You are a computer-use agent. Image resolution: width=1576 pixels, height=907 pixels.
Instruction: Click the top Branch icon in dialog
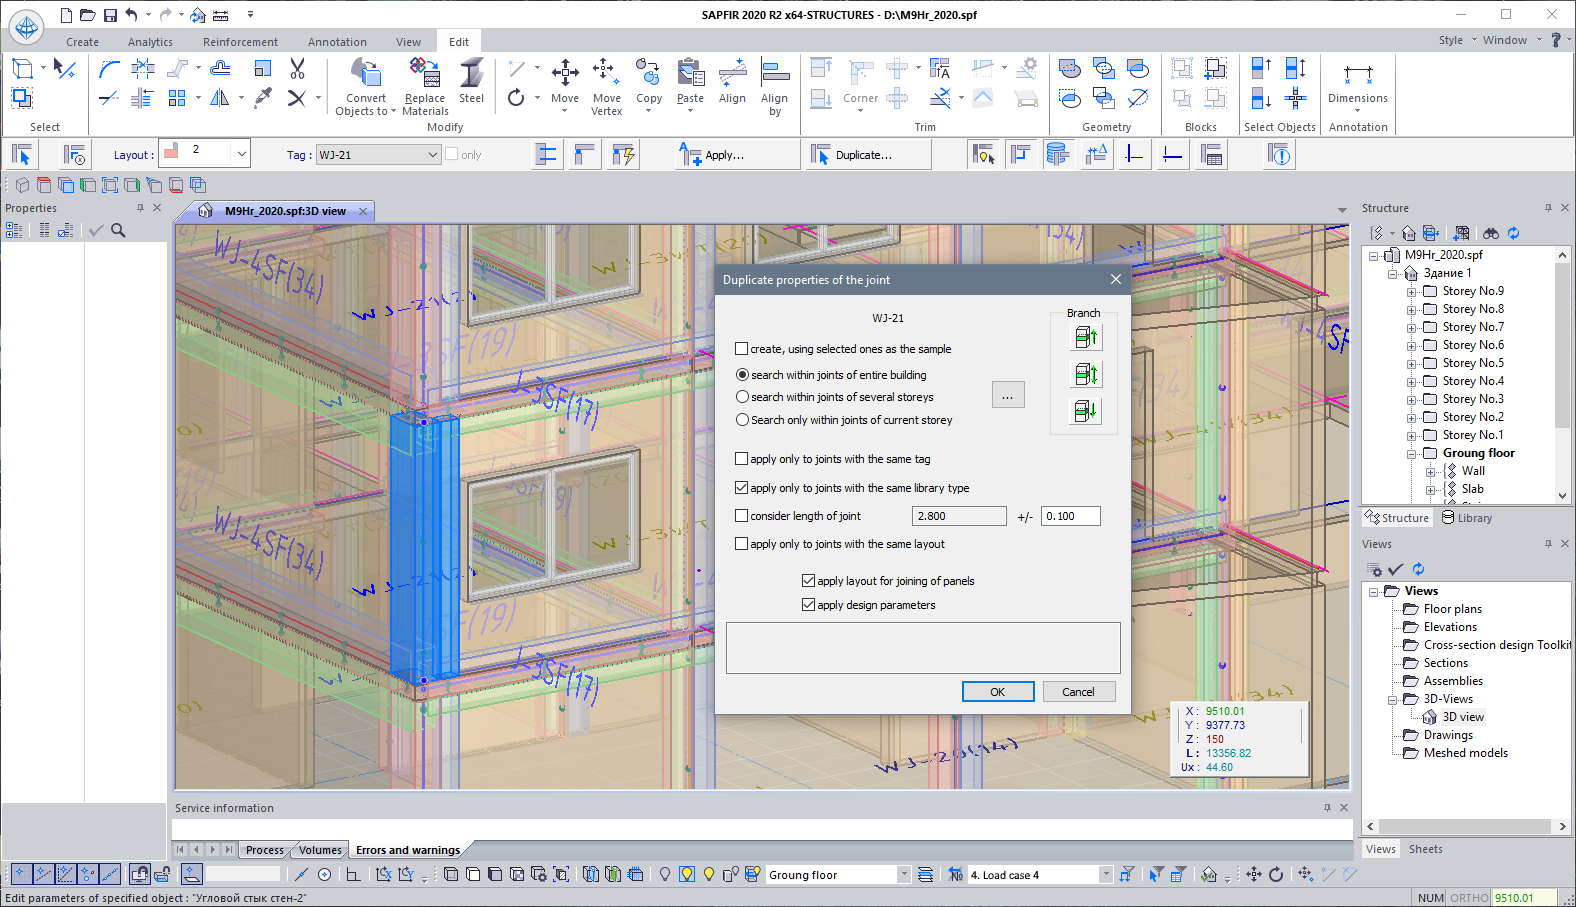[1085, 339]
